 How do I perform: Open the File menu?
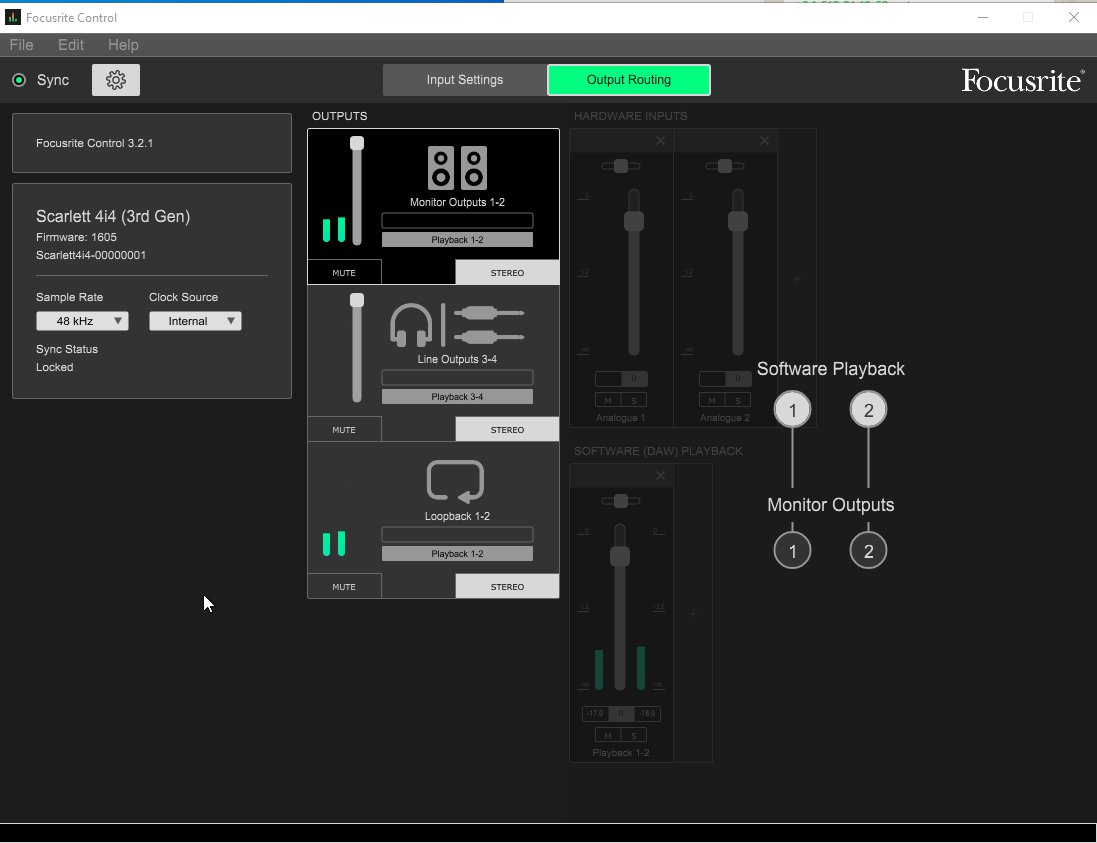[x=22, y=45]
